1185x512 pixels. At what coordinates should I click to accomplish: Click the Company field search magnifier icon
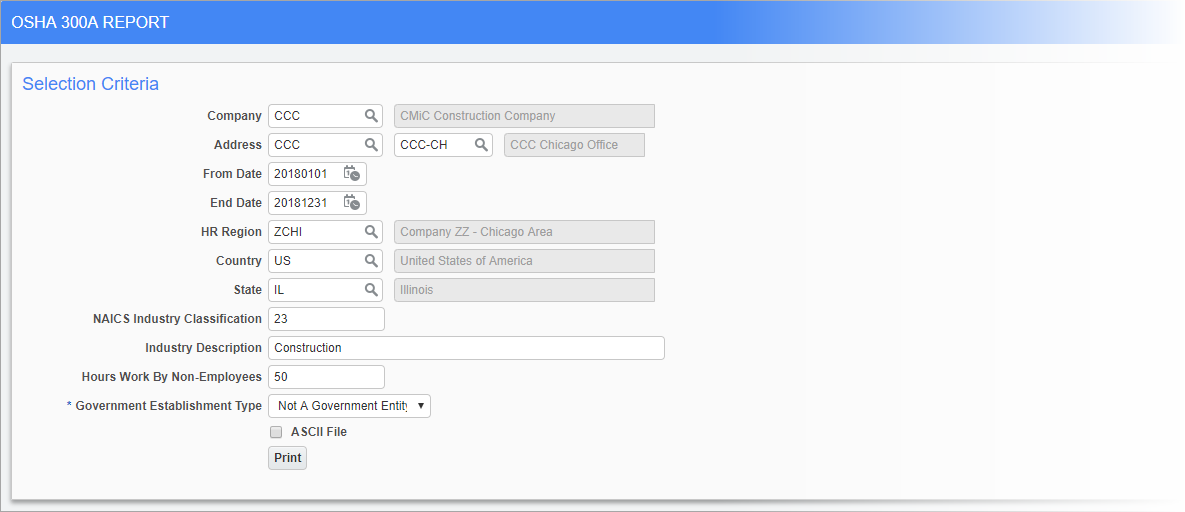(x=371, y=116)
